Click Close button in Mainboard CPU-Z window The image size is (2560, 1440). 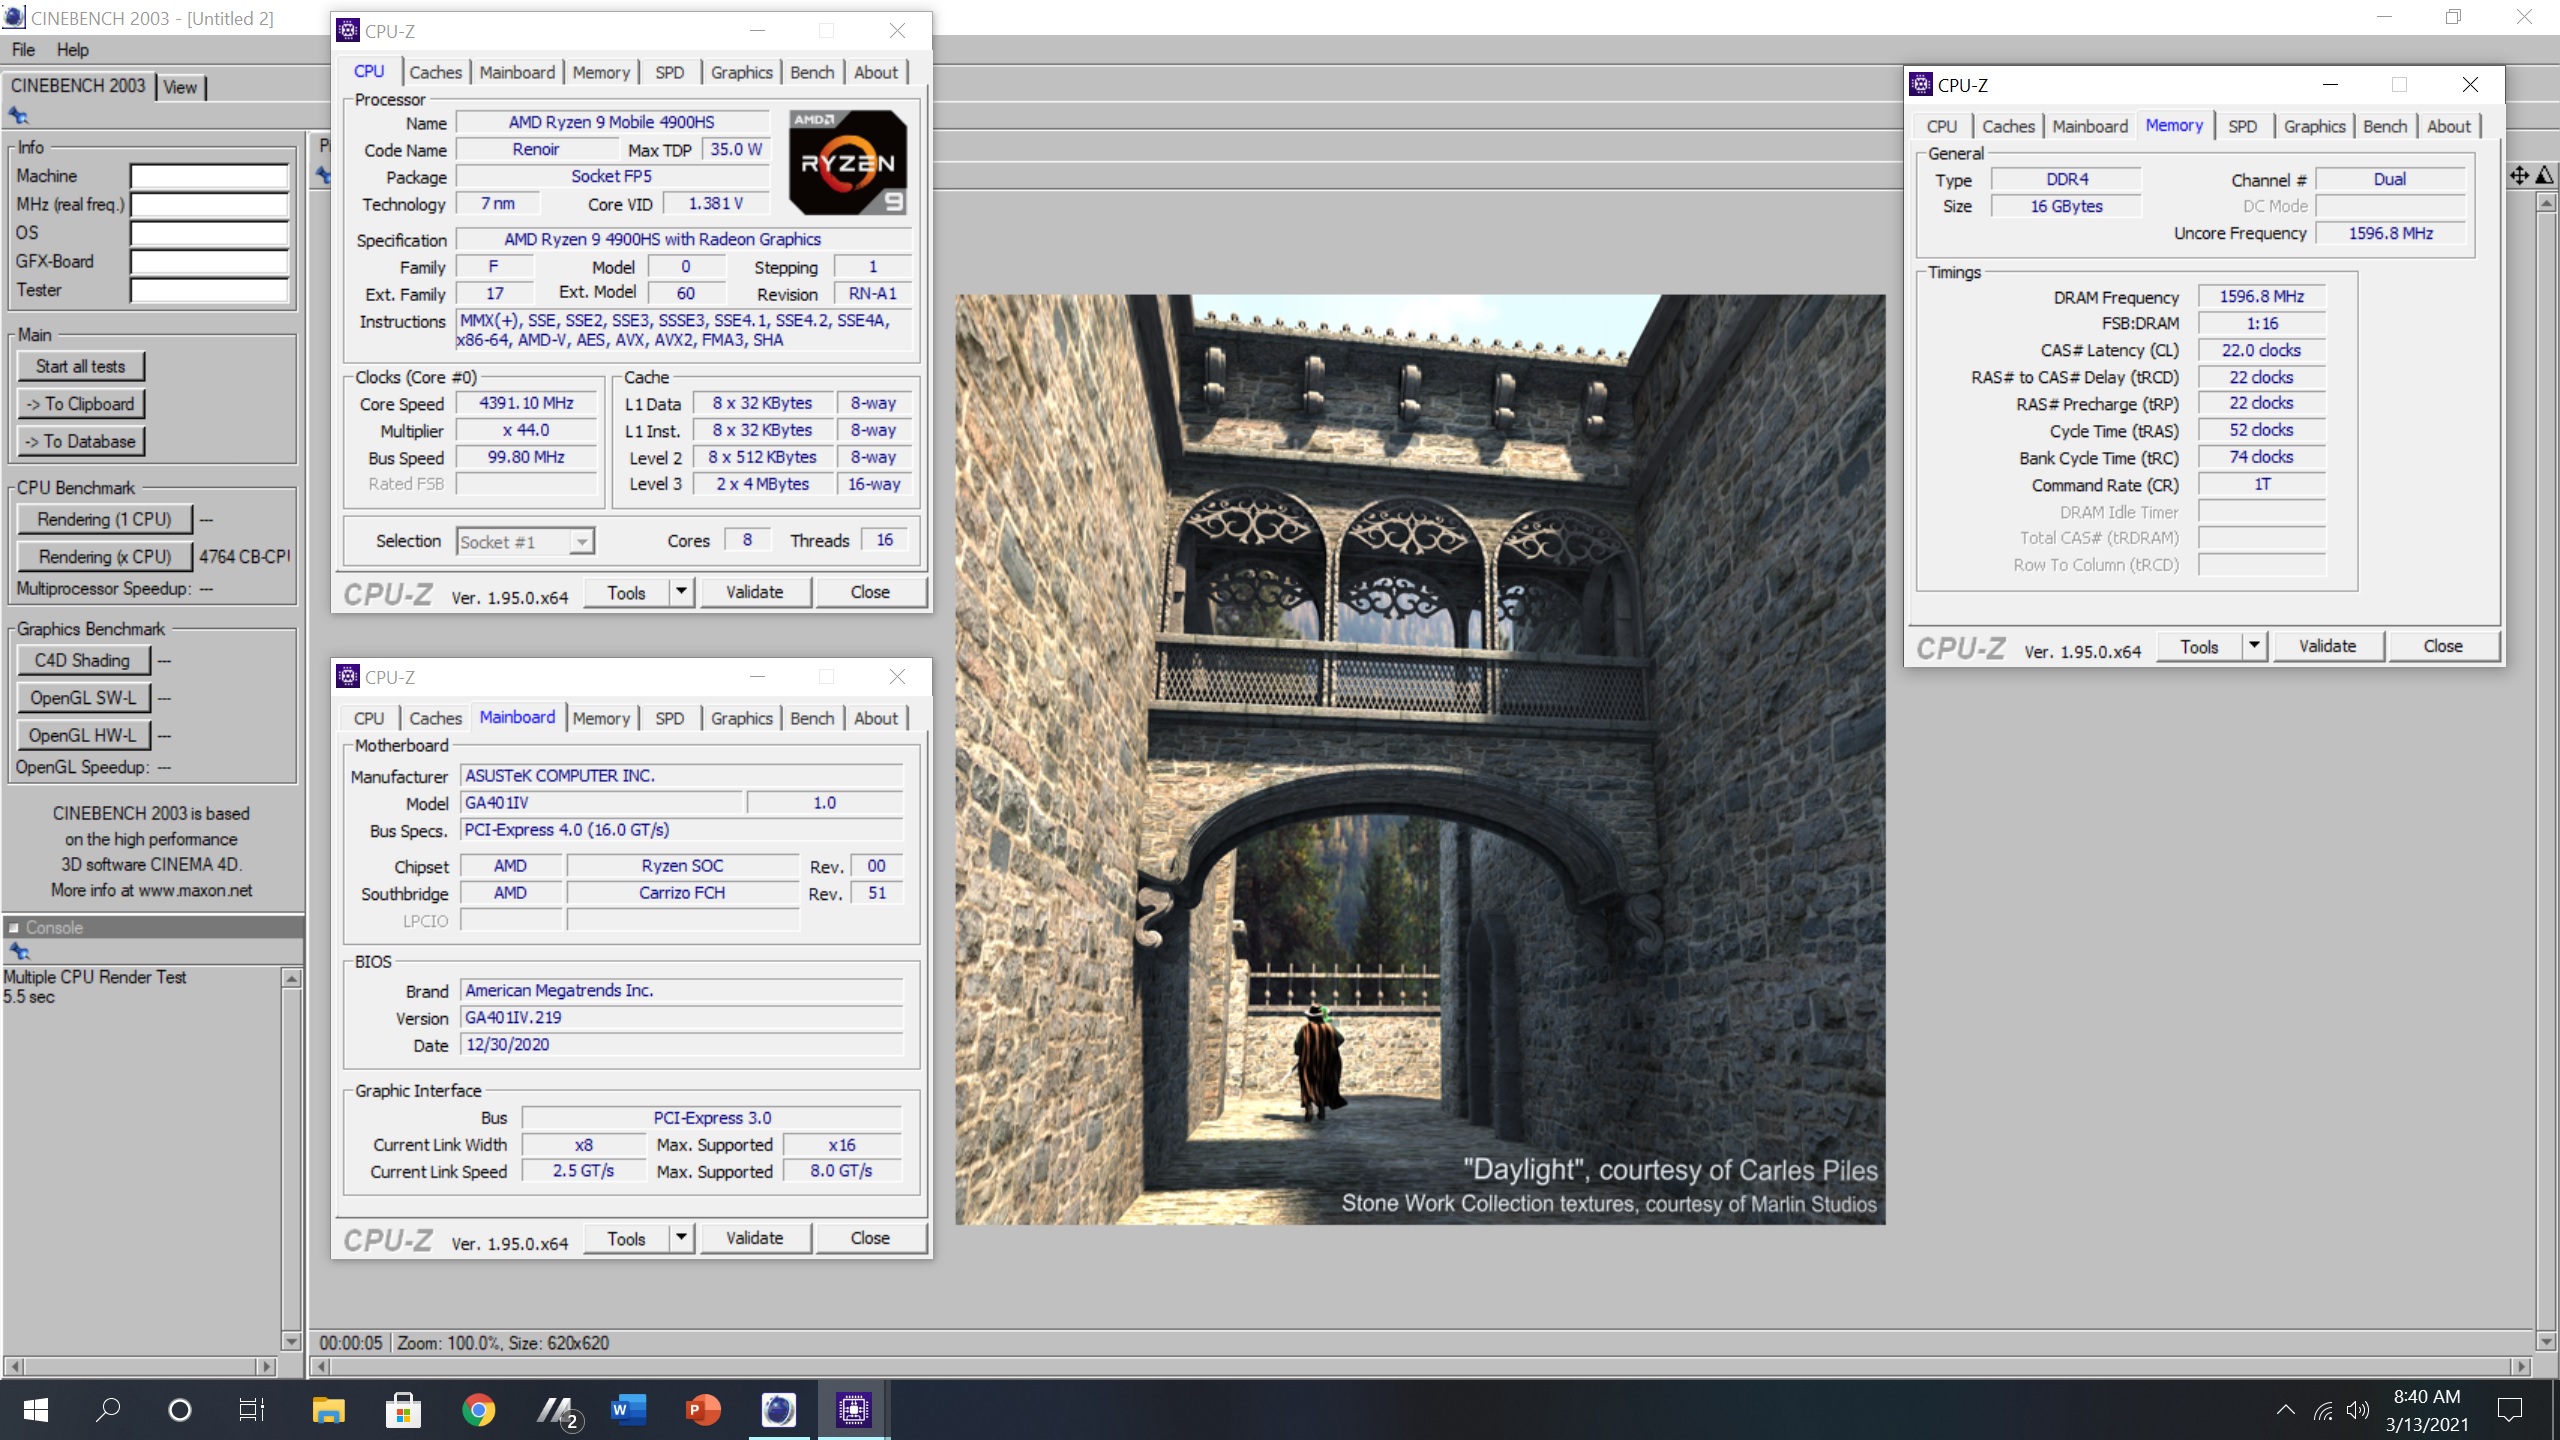(x=870, y=1238)
